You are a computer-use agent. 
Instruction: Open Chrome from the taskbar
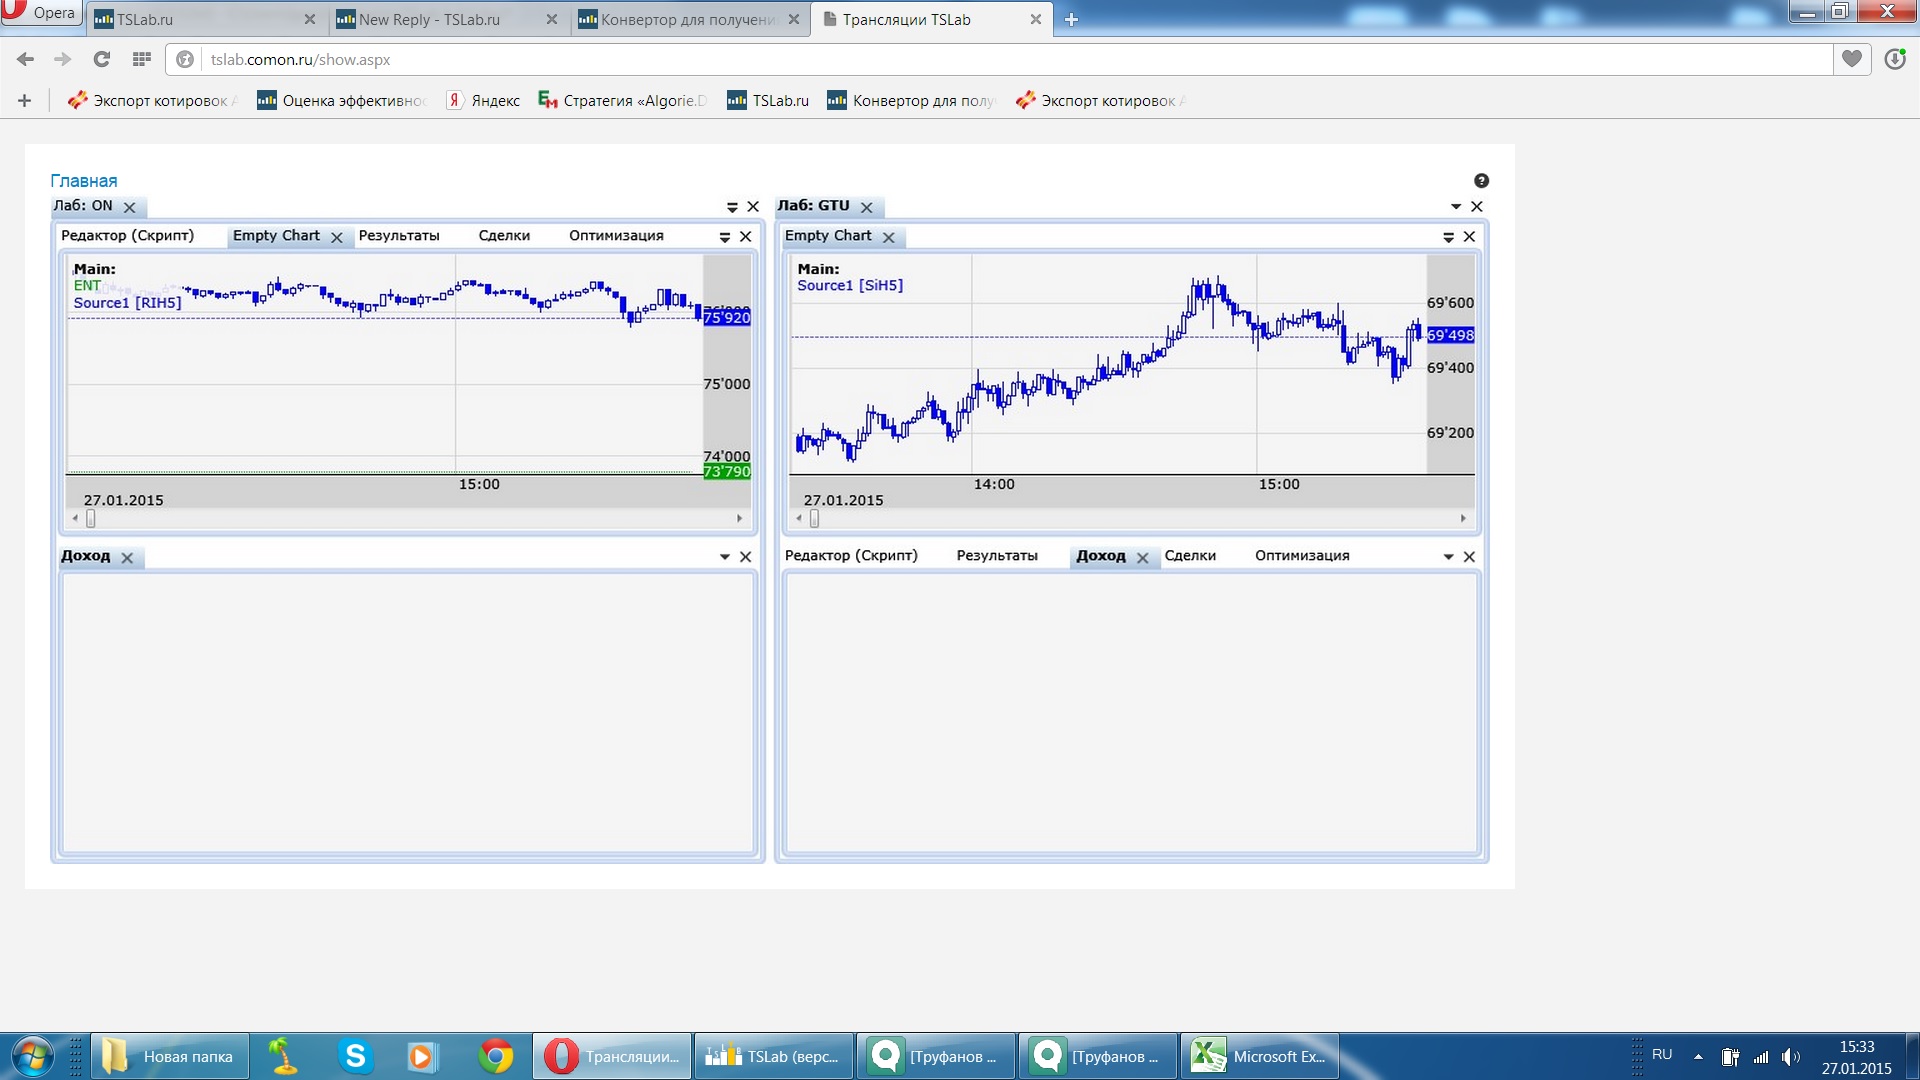click(x=496, y=1056)
